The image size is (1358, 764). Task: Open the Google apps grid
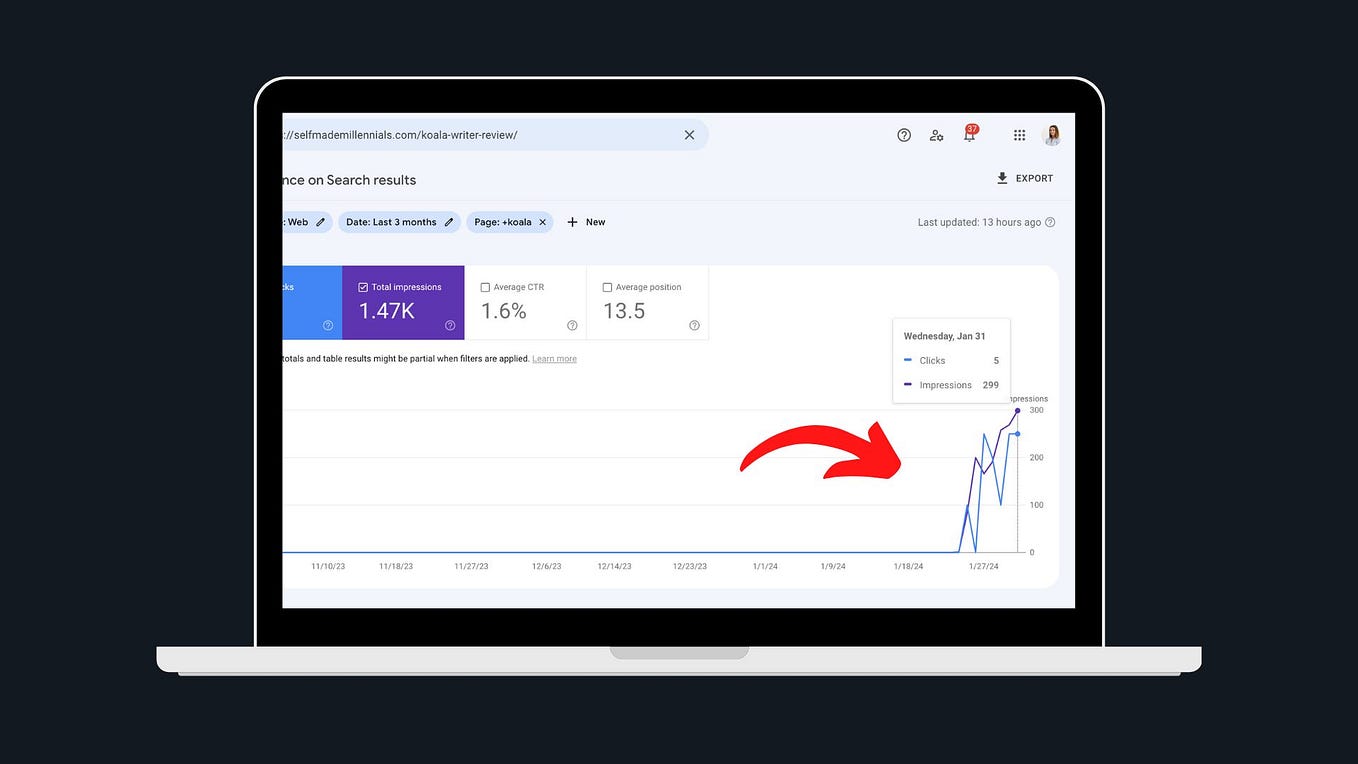point(1019,134)
